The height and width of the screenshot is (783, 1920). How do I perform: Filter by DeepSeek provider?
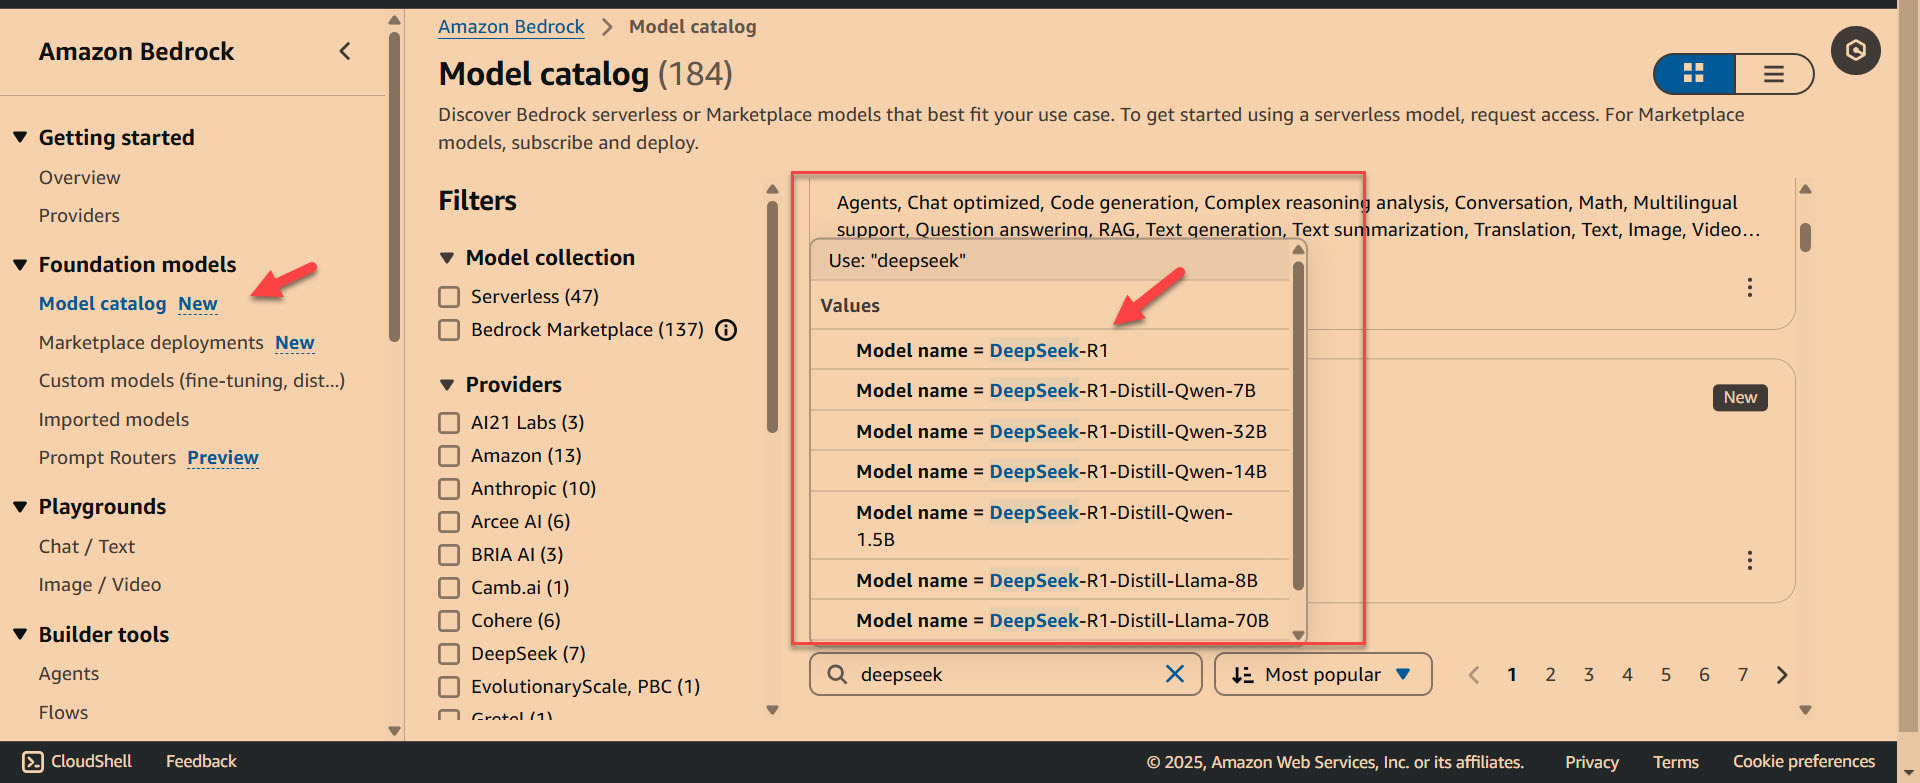(449, 654)
